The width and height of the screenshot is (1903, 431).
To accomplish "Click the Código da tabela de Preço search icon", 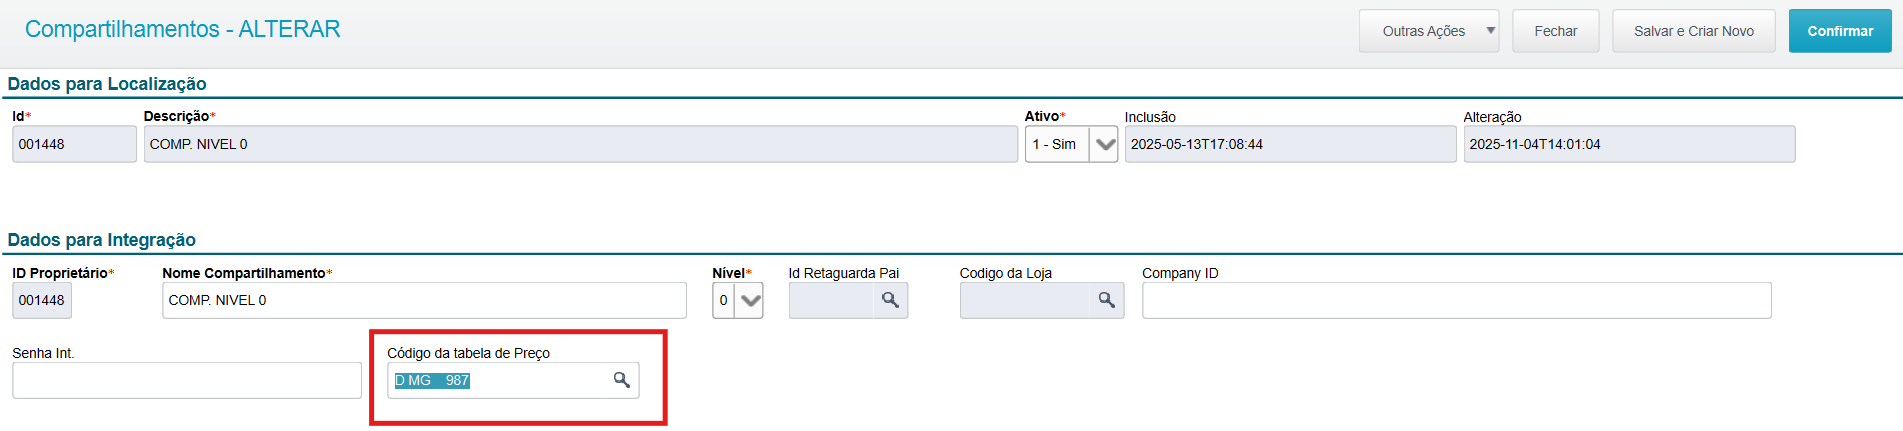I will [622, 380].
